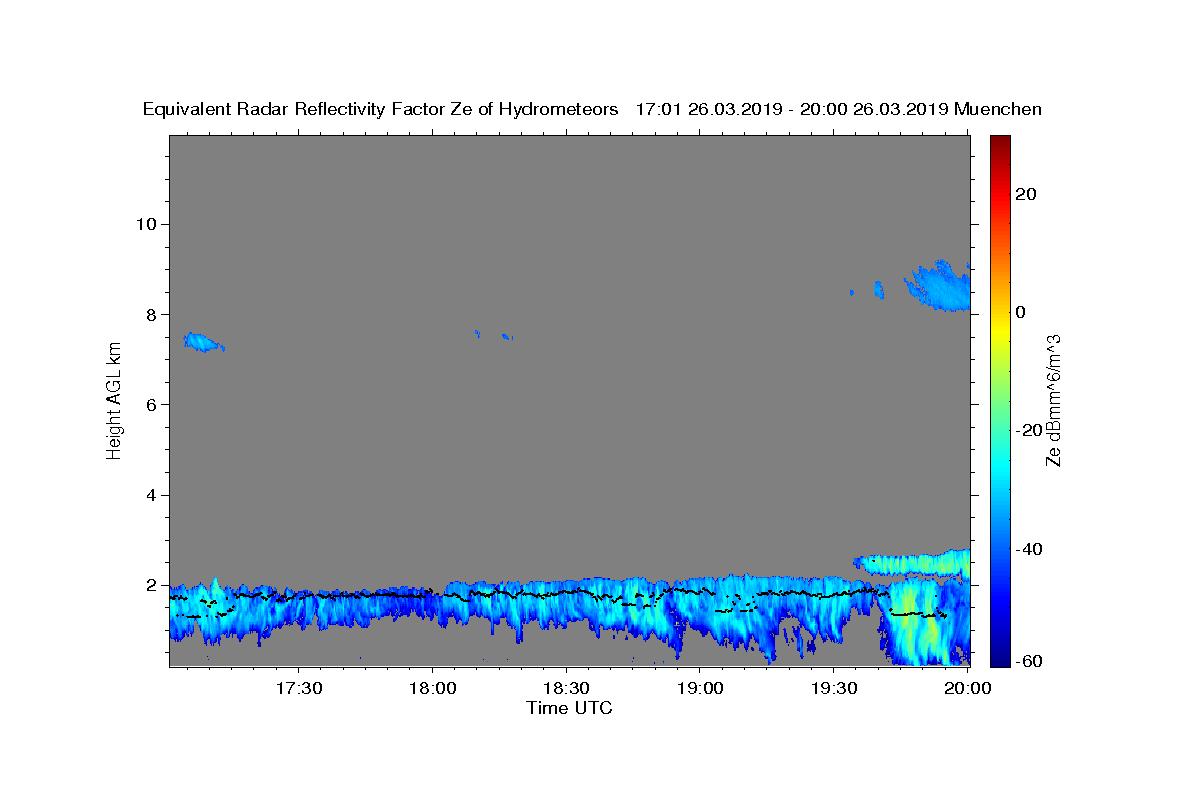
Task: Click the high cloud echo near 8.5 km before 20:00
Action: pos(939,286)
